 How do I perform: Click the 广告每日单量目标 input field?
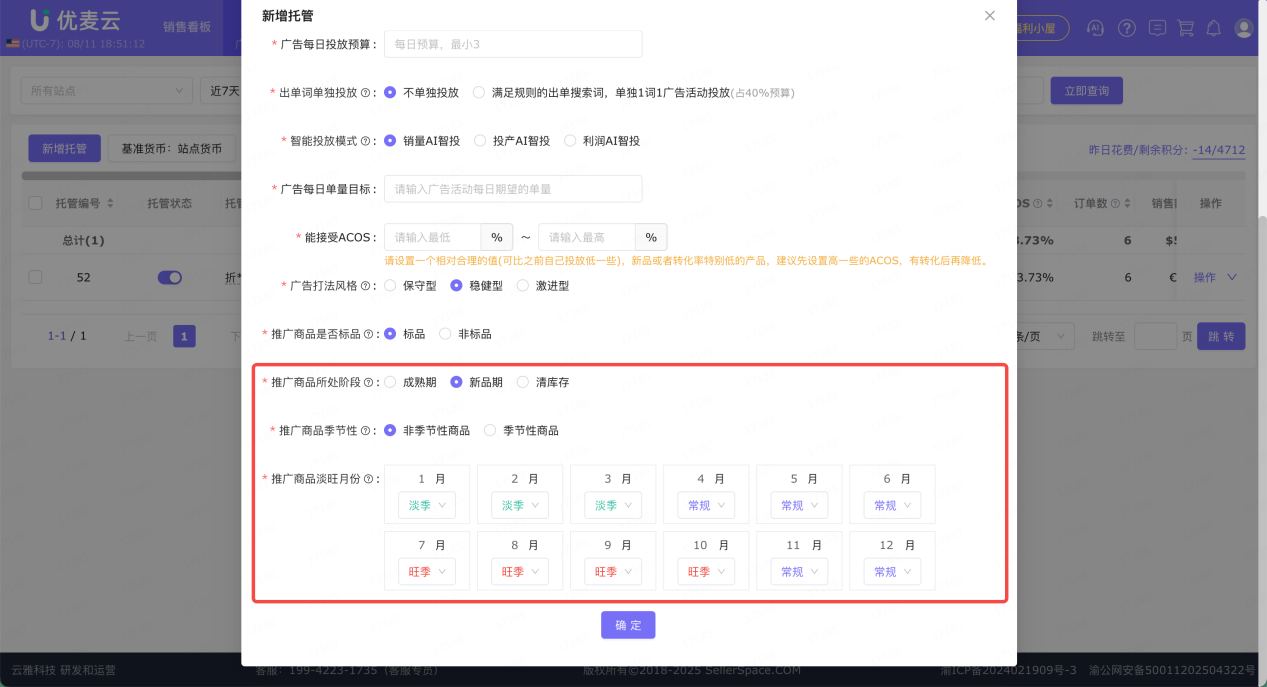[513, 188]
